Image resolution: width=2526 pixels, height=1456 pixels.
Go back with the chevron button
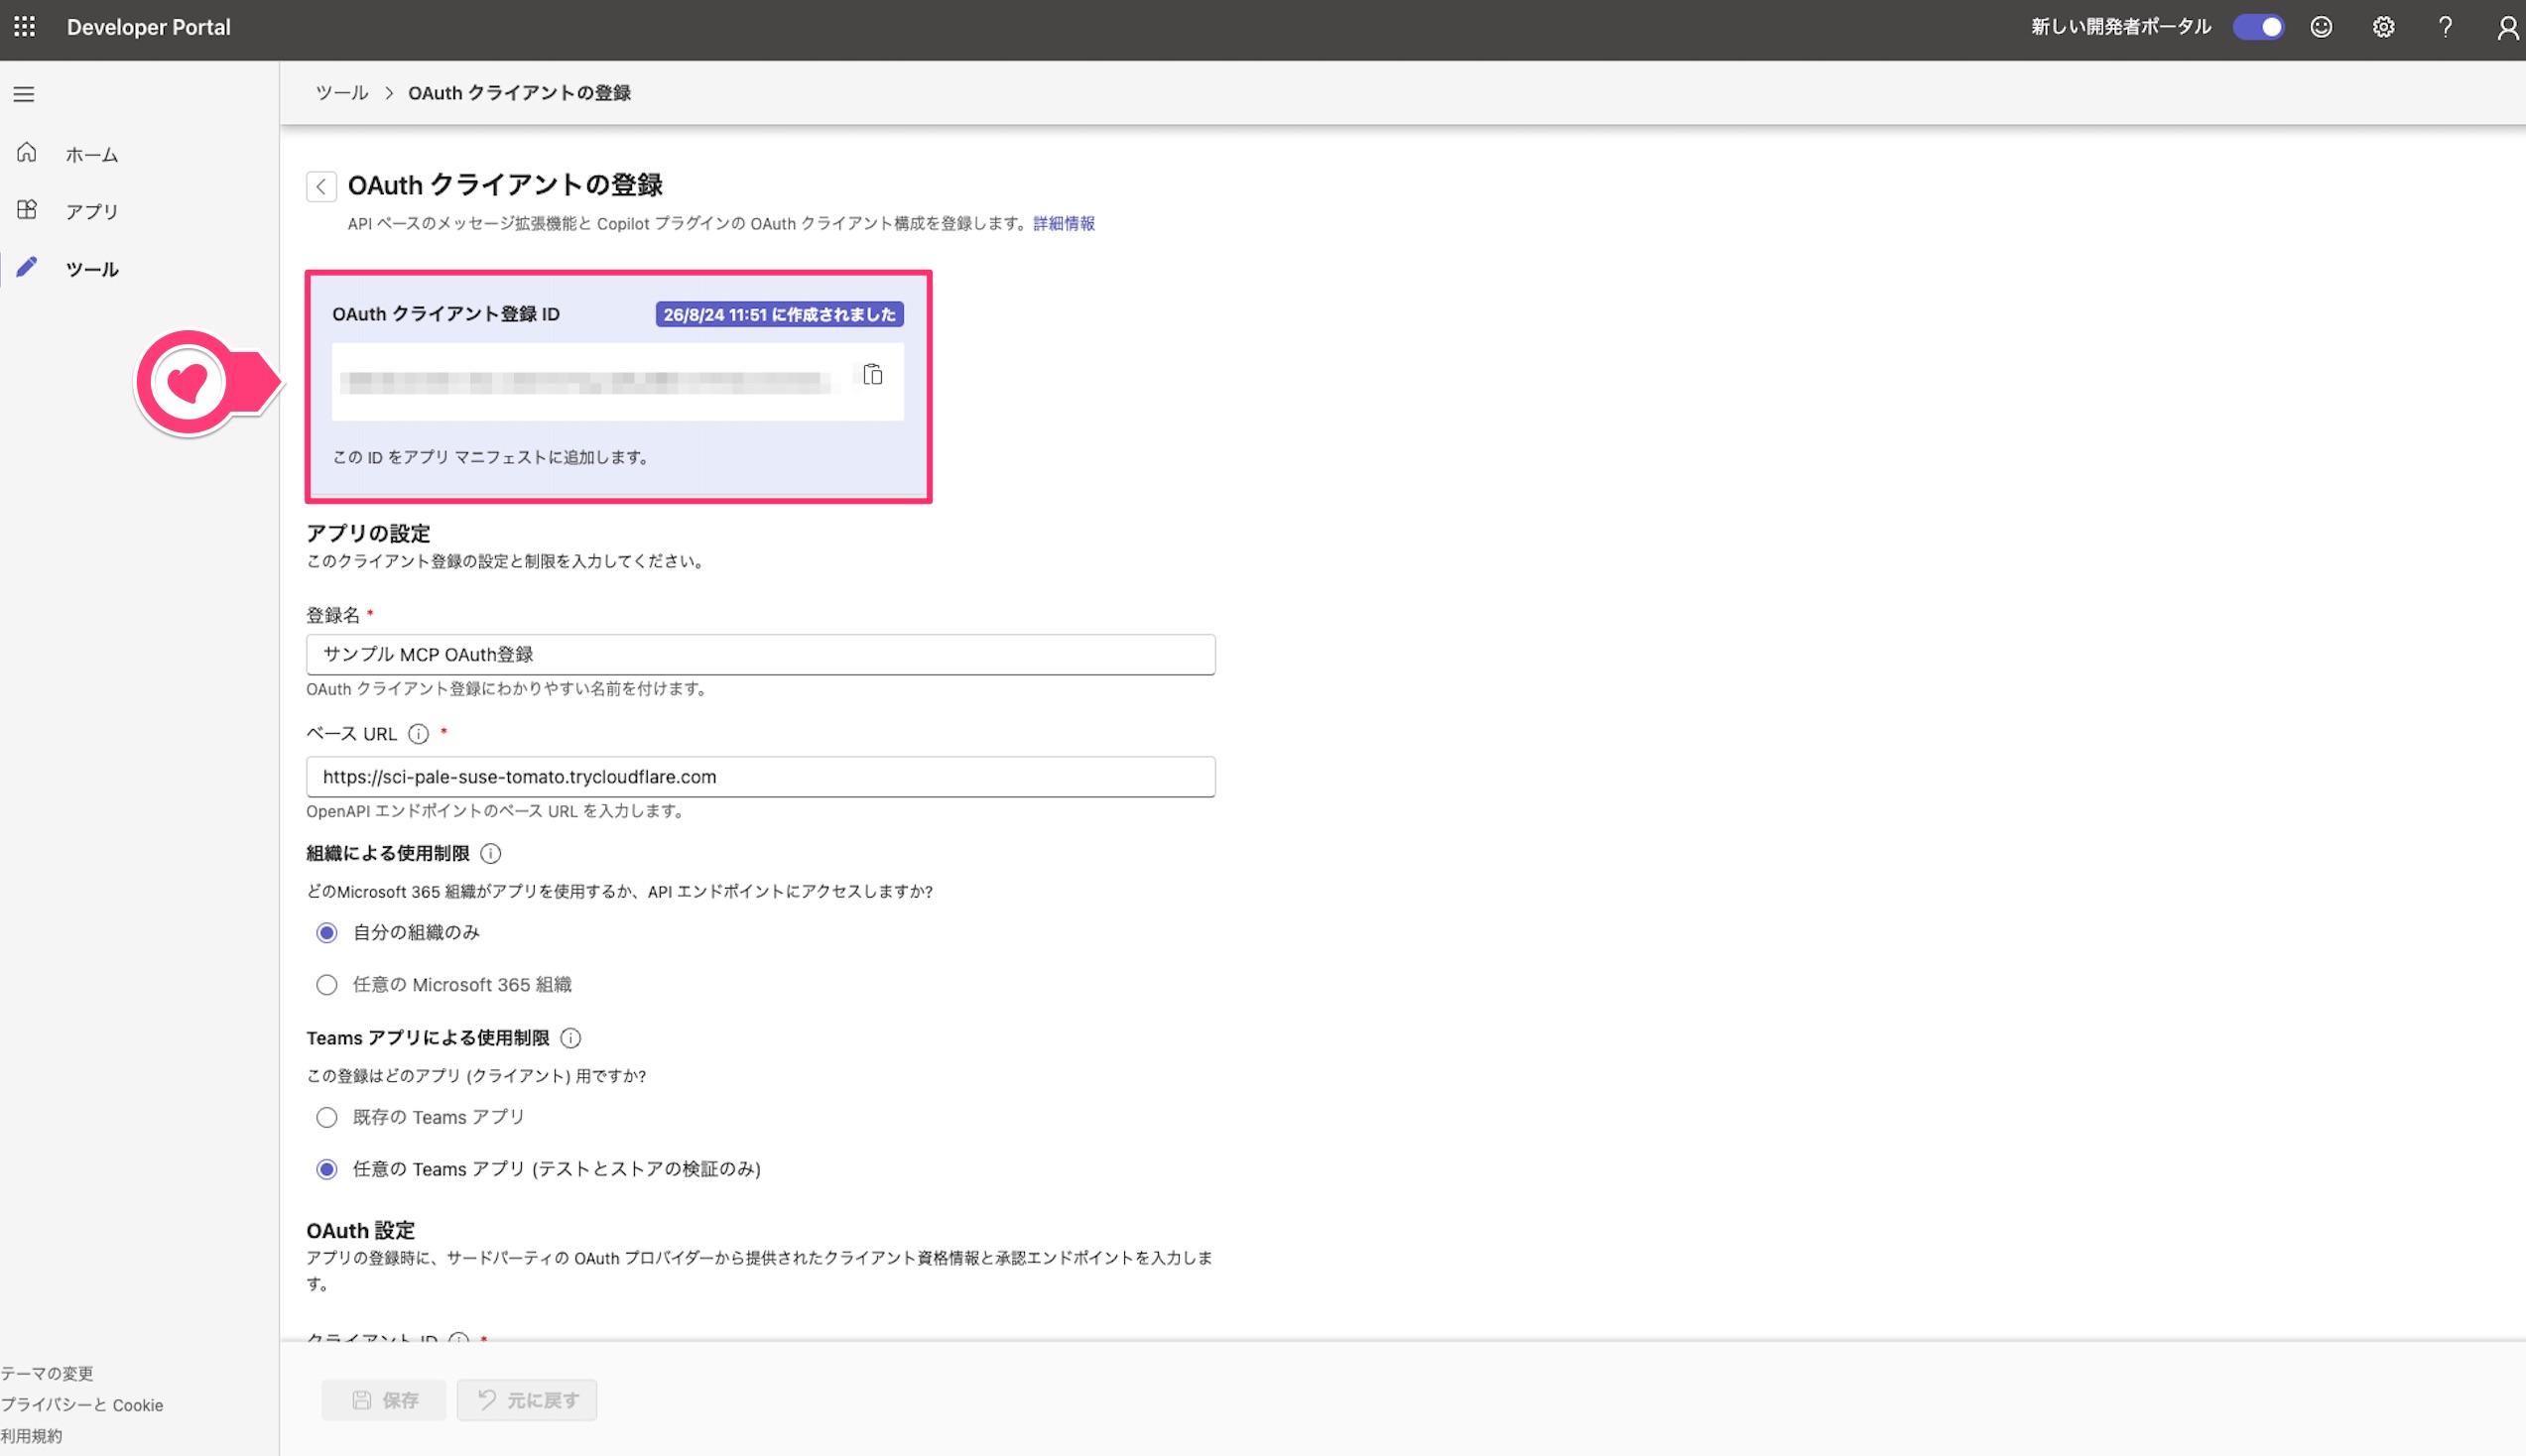coord(321,186)
